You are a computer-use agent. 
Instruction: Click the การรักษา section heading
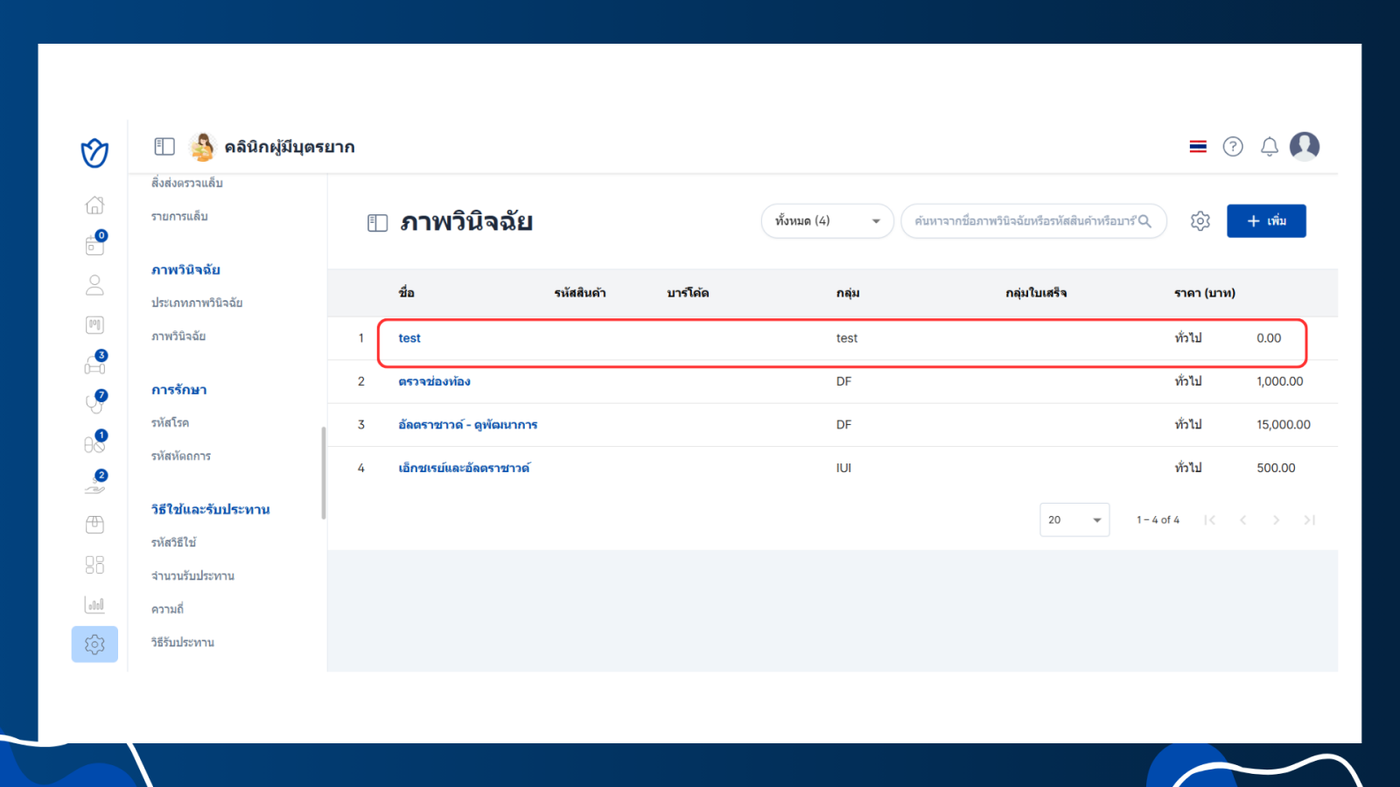[x=179, y=390]
